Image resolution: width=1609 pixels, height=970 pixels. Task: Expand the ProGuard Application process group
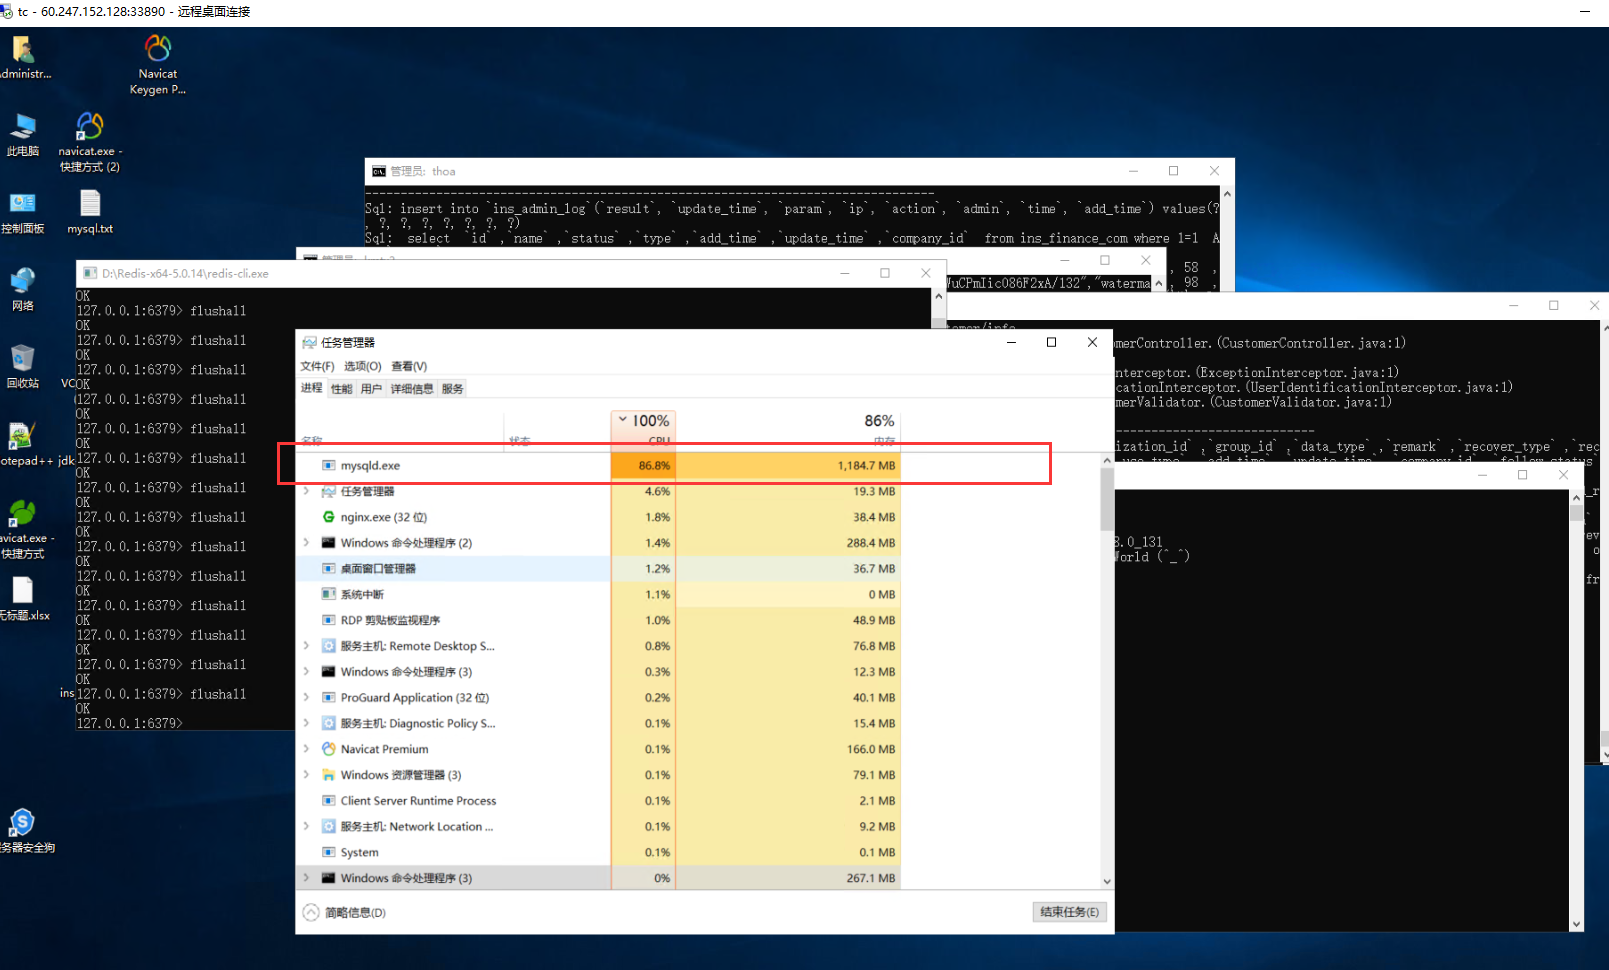point(306,698)
